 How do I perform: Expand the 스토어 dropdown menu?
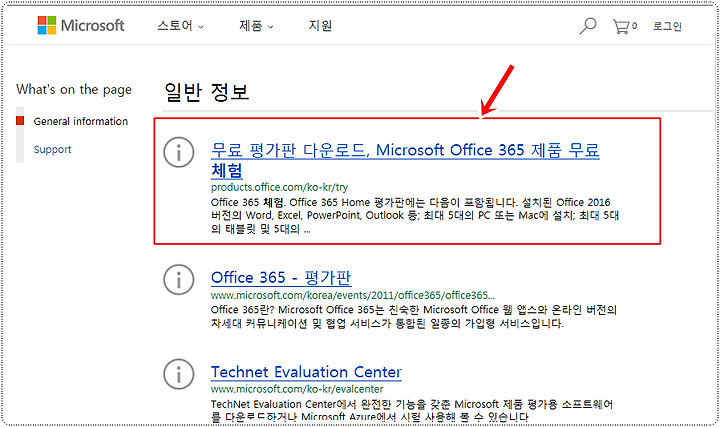pyautogui.click(x=180, y=26)
